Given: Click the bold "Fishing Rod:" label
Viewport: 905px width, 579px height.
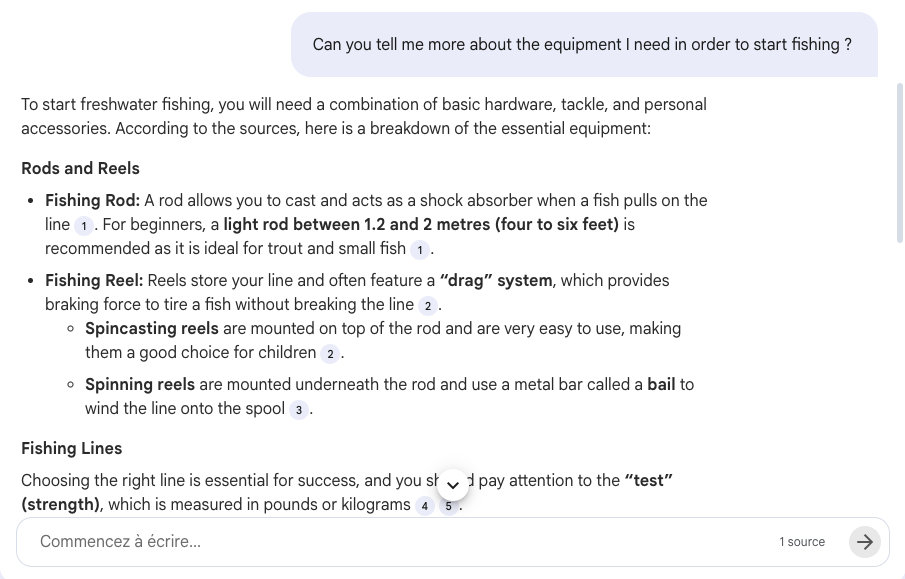Looking at the screenshot, I should click(92, 200).
